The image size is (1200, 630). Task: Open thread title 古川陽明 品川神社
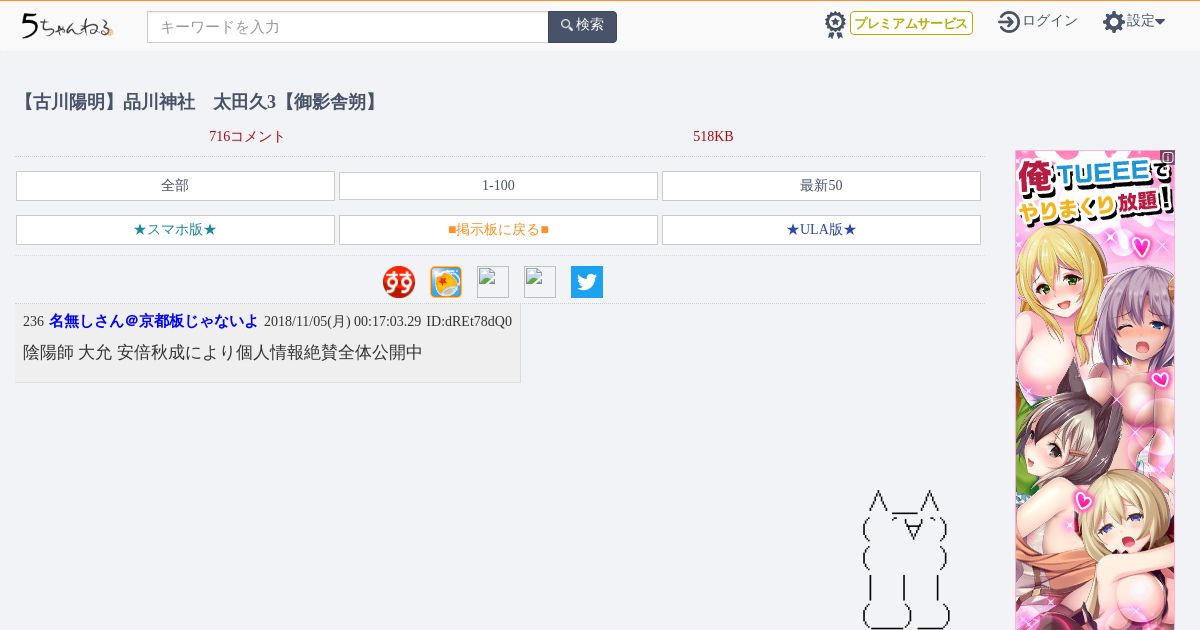(200, 102)
